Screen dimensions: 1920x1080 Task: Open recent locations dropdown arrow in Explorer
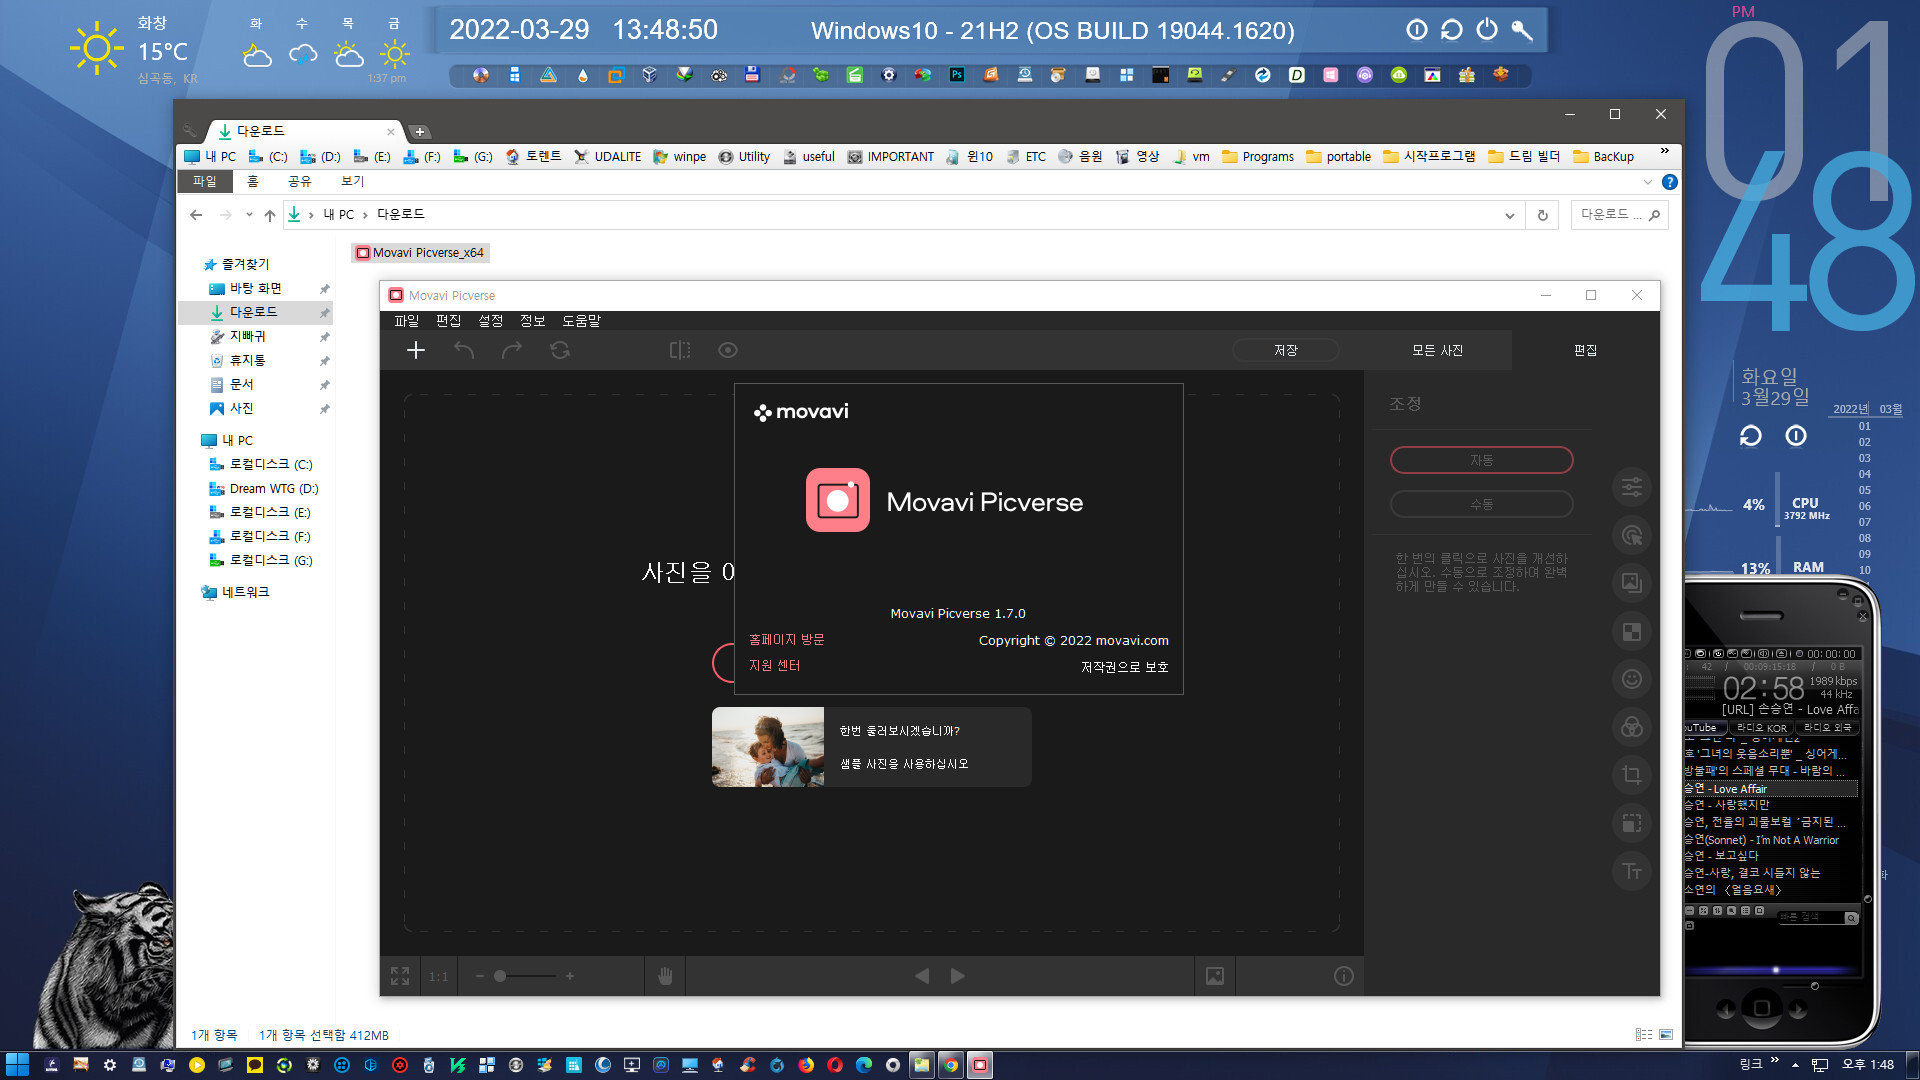tap(249, 215)
